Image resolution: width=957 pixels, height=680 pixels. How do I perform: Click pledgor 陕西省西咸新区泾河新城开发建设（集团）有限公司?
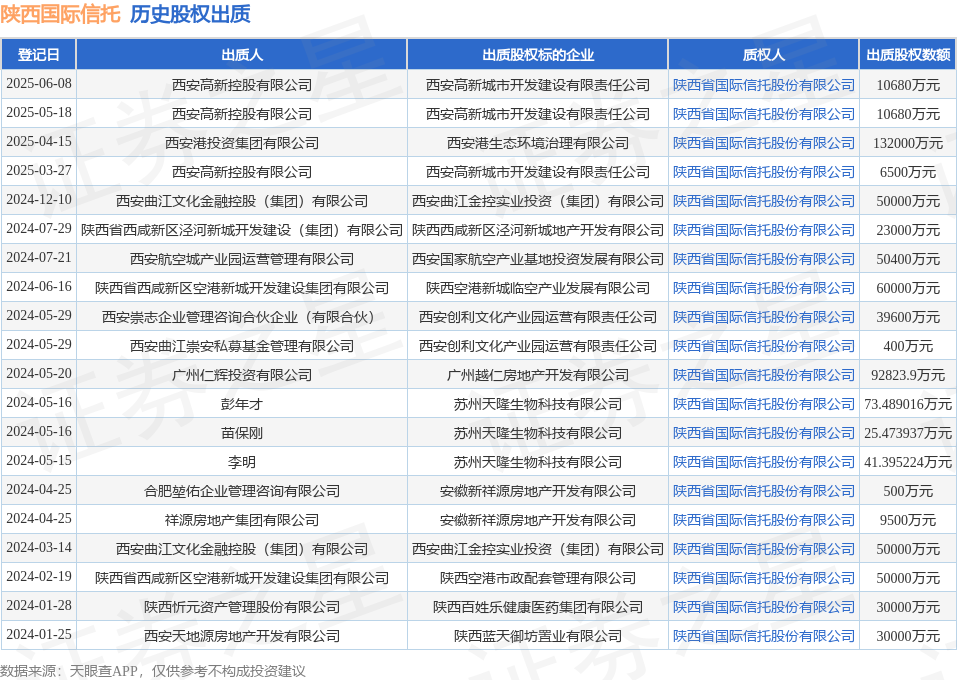coord(242,230)
